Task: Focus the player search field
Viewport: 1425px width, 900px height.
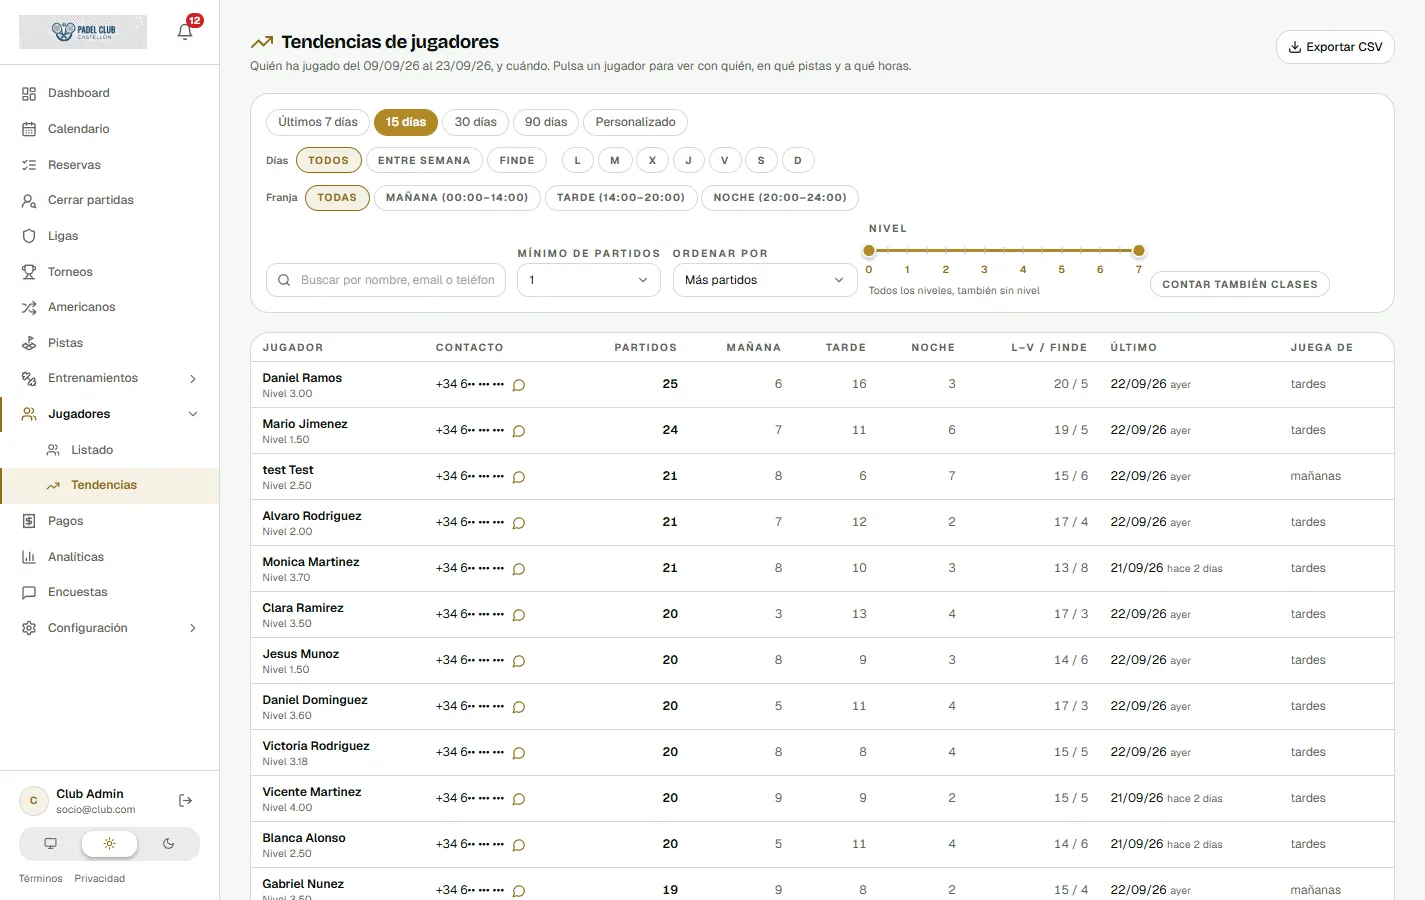Action: (388, 280)
